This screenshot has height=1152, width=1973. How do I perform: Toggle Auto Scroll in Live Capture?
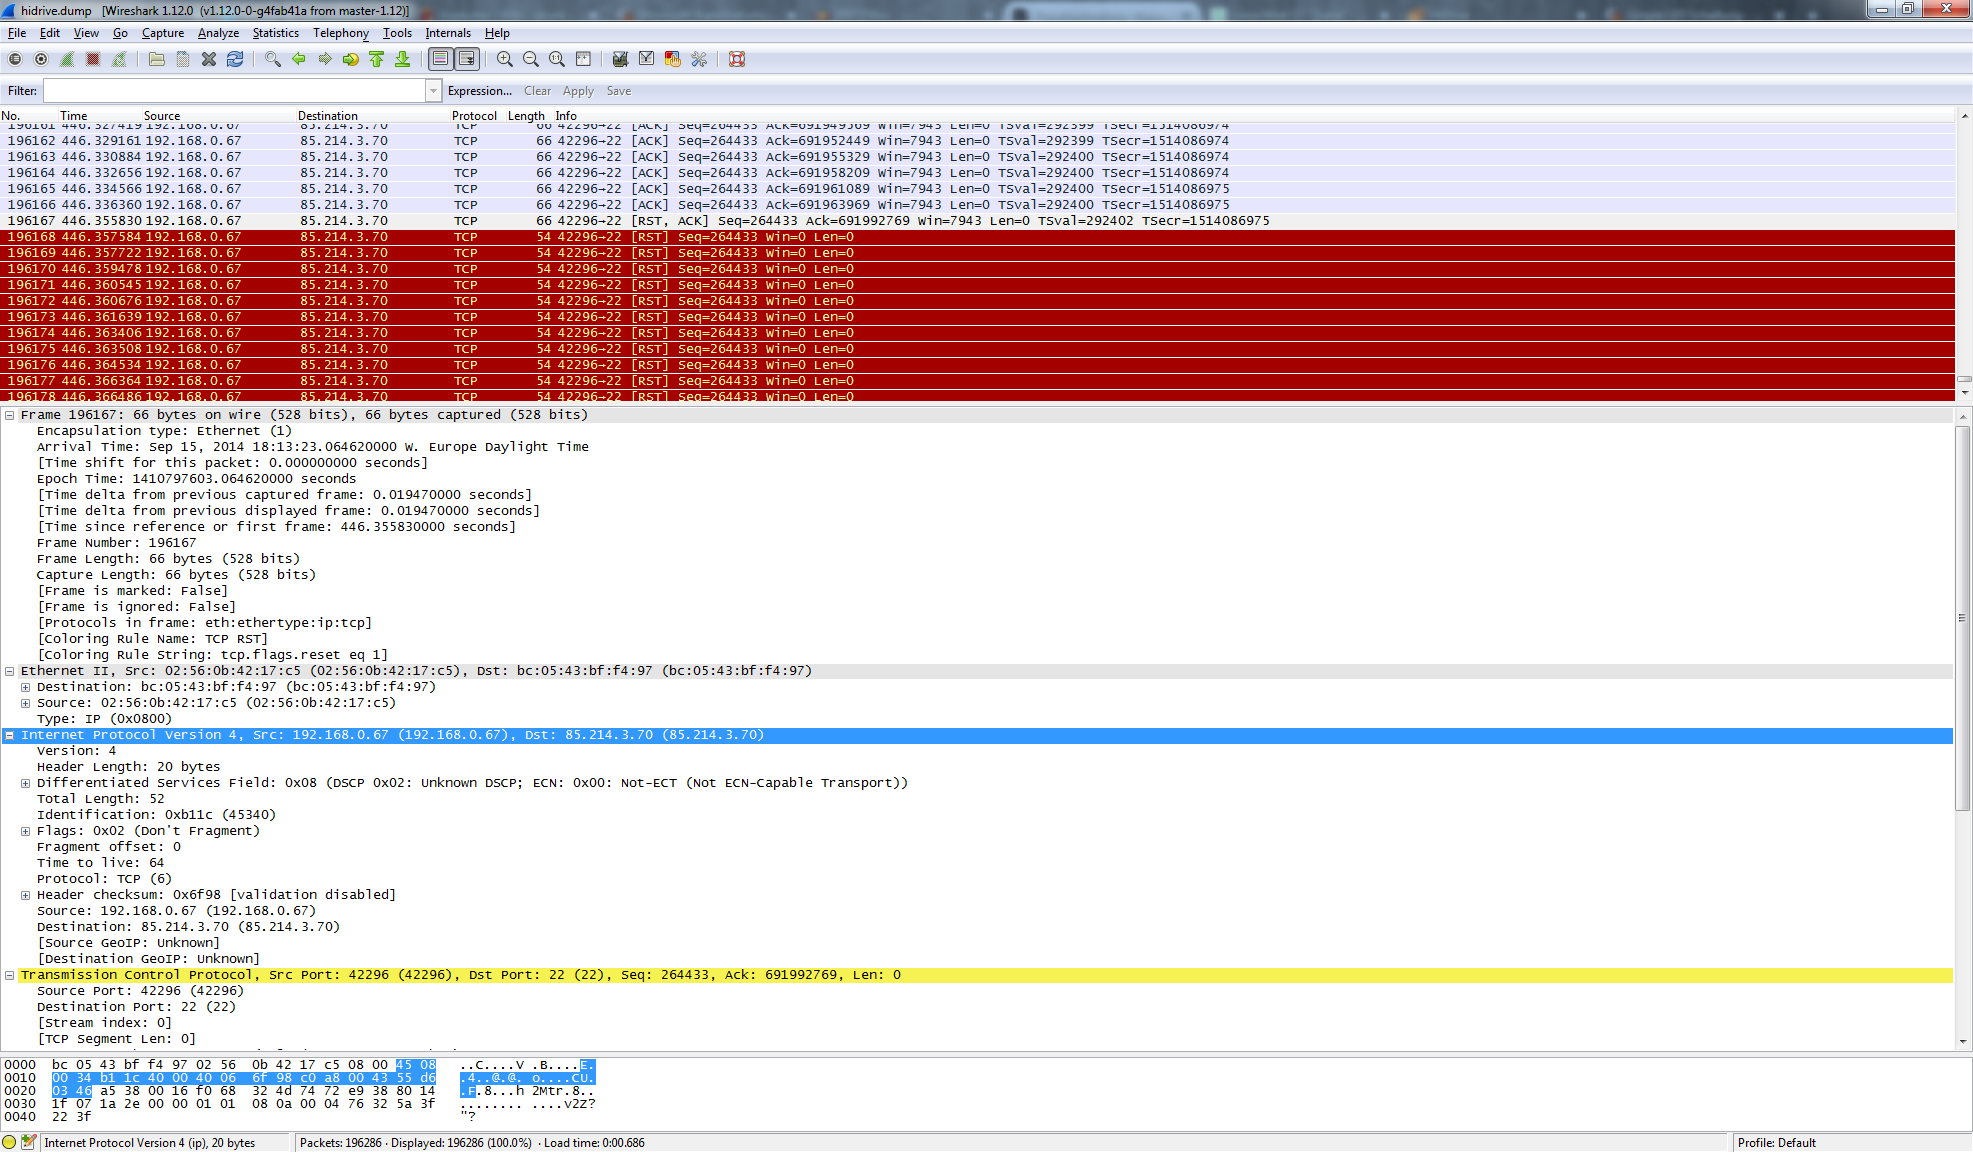(467, 60)
